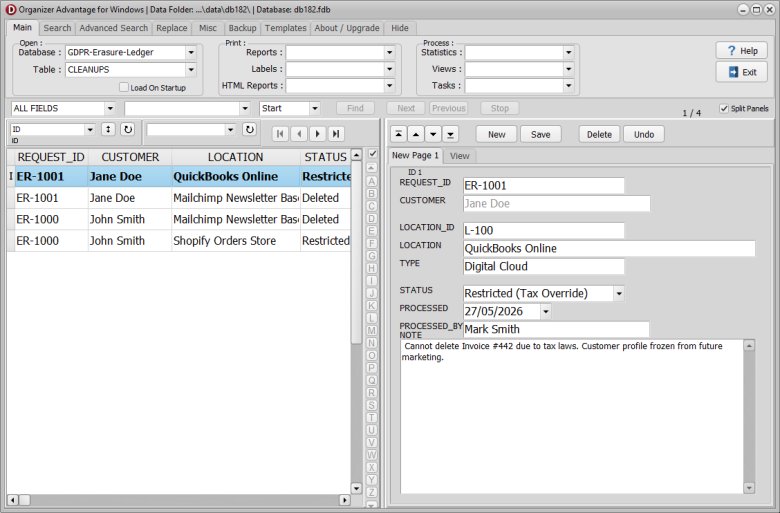Expand the Reports dropdown

[x=390, y=52]
